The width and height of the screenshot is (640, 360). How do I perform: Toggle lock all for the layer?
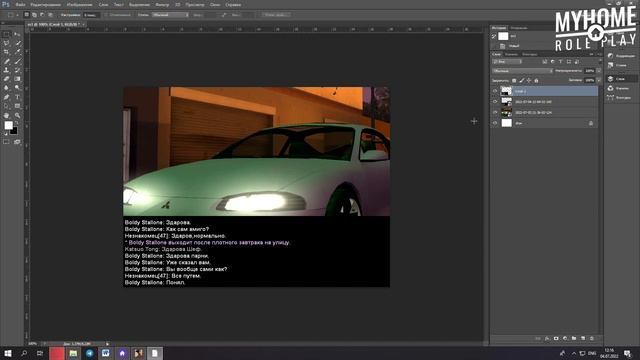pos(536,80)
